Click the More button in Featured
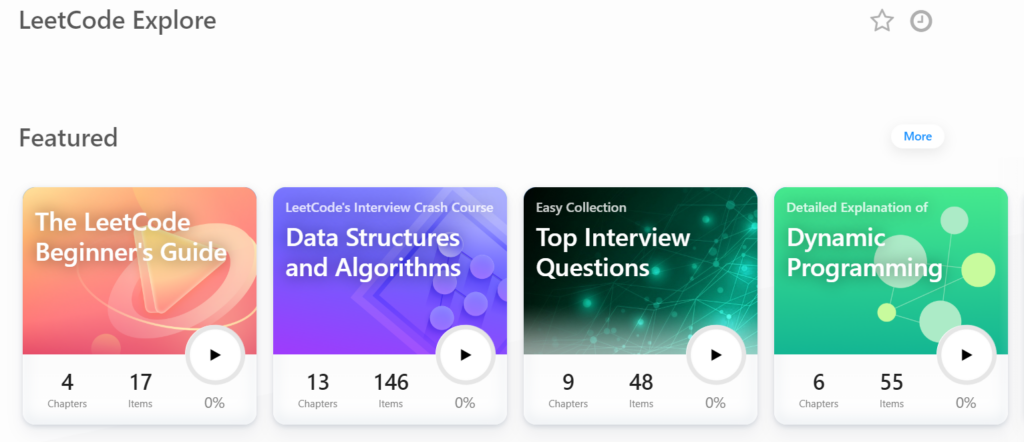The image size is (1024, 442). (918, 136)
